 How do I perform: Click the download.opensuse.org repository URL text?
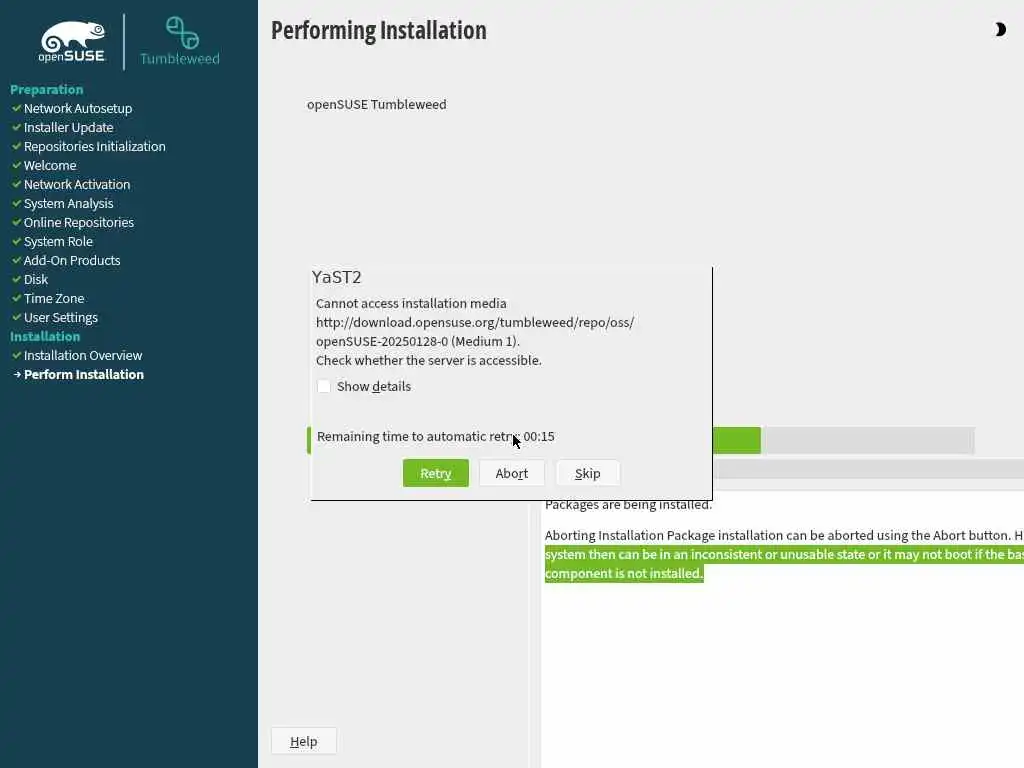pyautogui.click(x=475, y=322)
